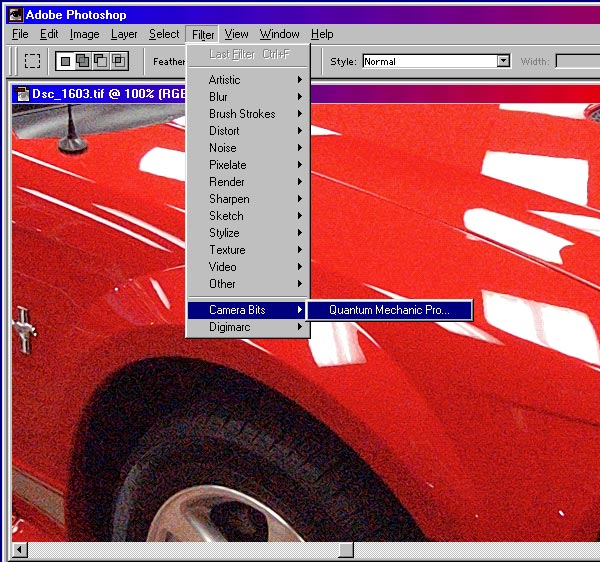This screenshot has width=600, height=562.
Task: Choose the Subtract from selection icon
Action: (x=101, y=61)
